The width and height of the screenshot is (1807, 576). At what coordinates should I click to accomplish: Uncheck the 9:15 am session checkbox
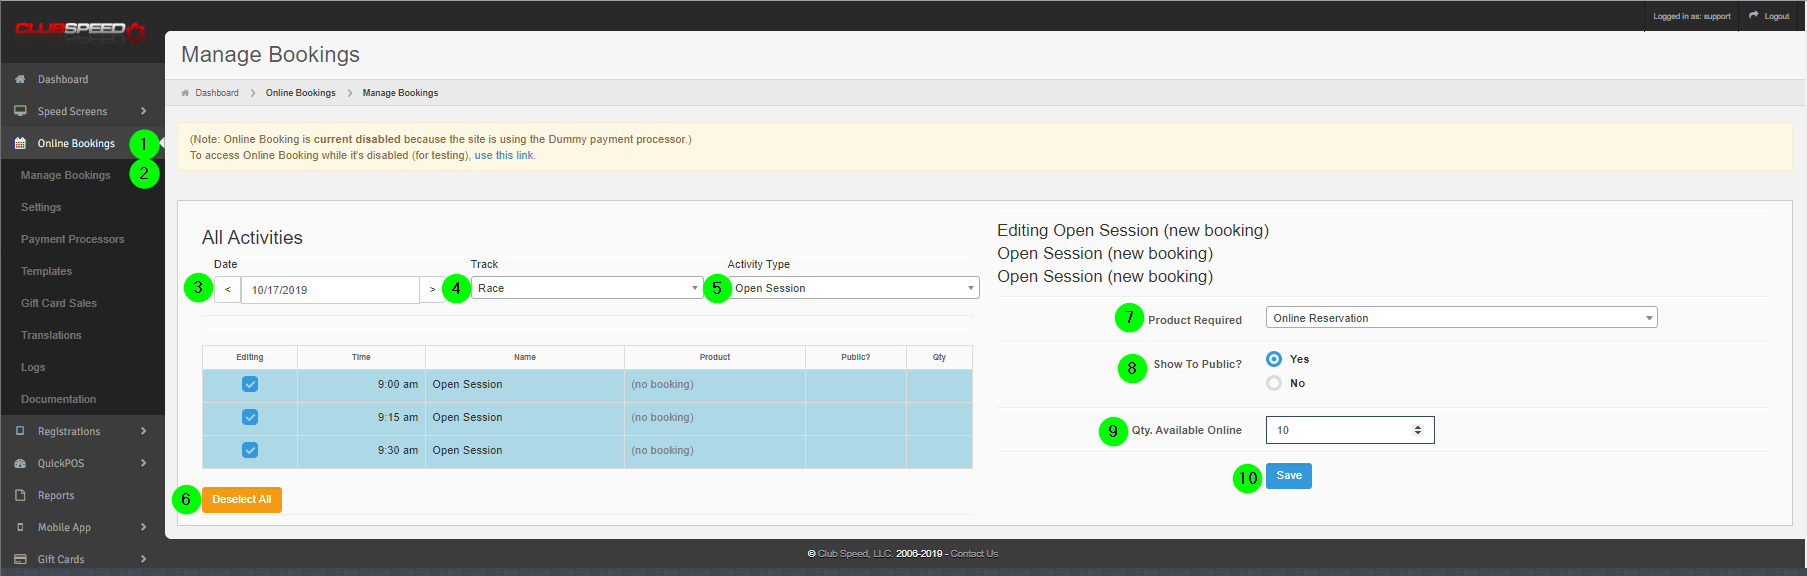(x=250, y=417)
